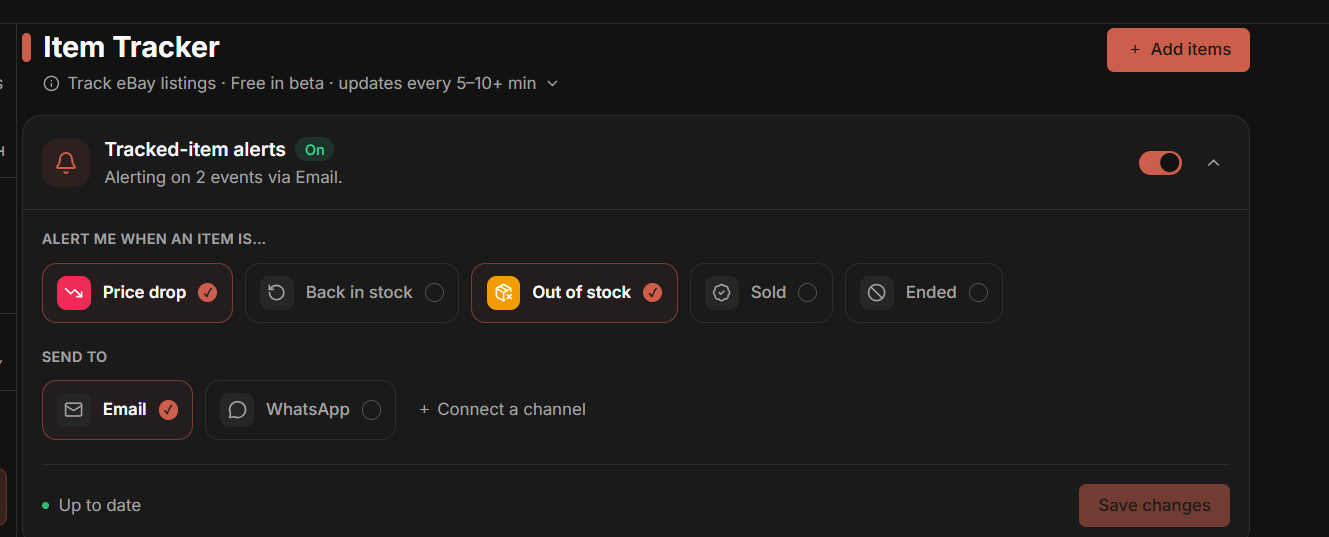The image size is (1329, 537).
Task: Turn off the Tracked-item alerts switch
Action: tap(1160, 163)
